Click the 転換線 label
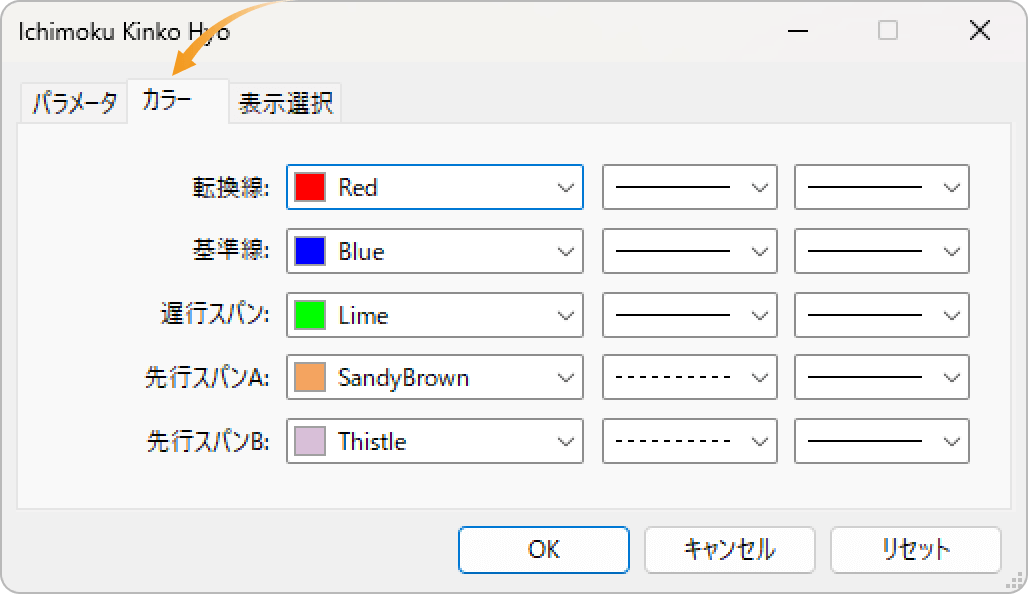This screenshot has height=594, width=1028. coord(231,188)
